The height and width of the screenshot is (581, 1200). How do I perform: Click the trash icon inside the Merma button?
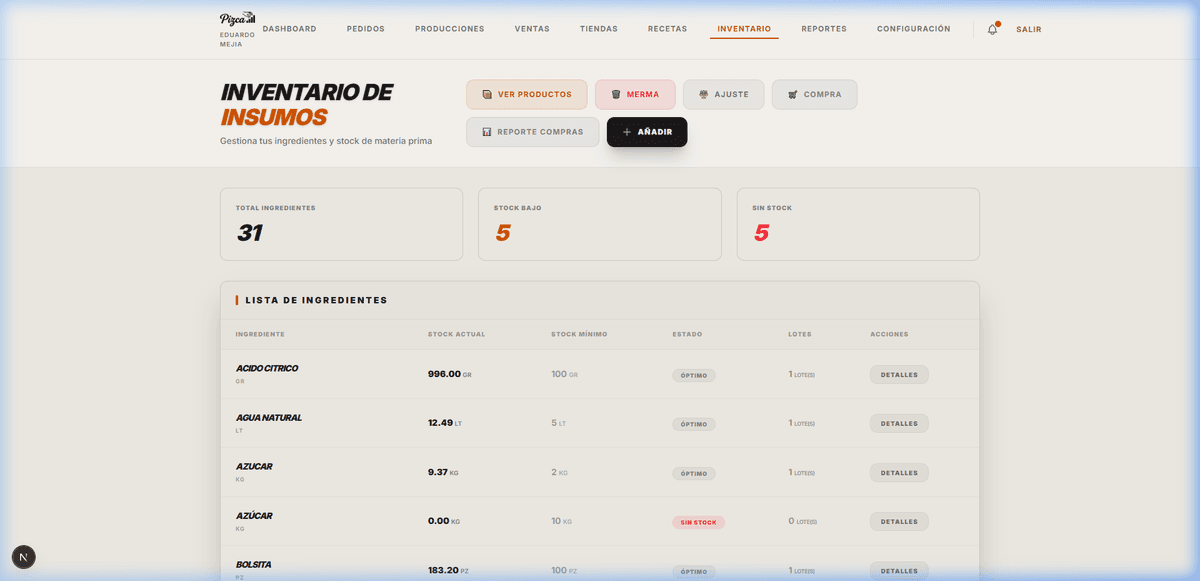tap(615, 94)
